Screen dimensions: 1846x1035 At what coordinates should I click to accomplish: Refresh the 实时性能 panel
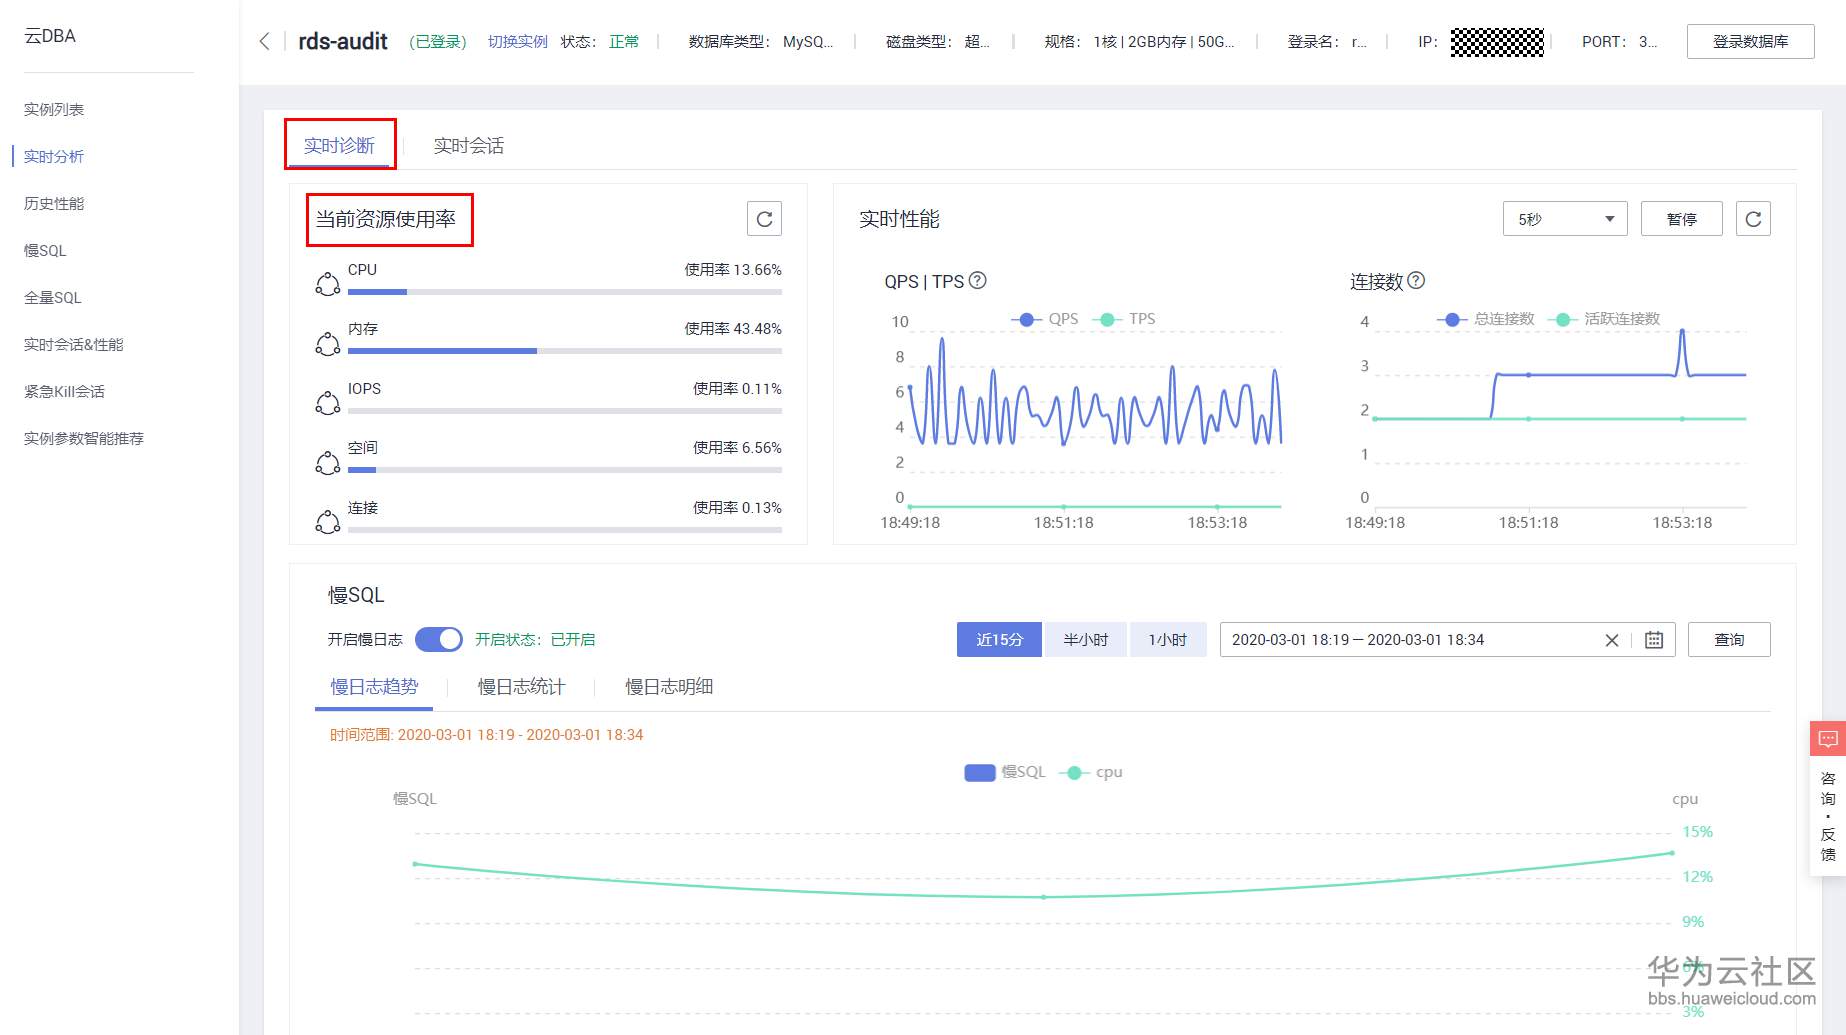pyautogui.click(x=1753, y=219)
